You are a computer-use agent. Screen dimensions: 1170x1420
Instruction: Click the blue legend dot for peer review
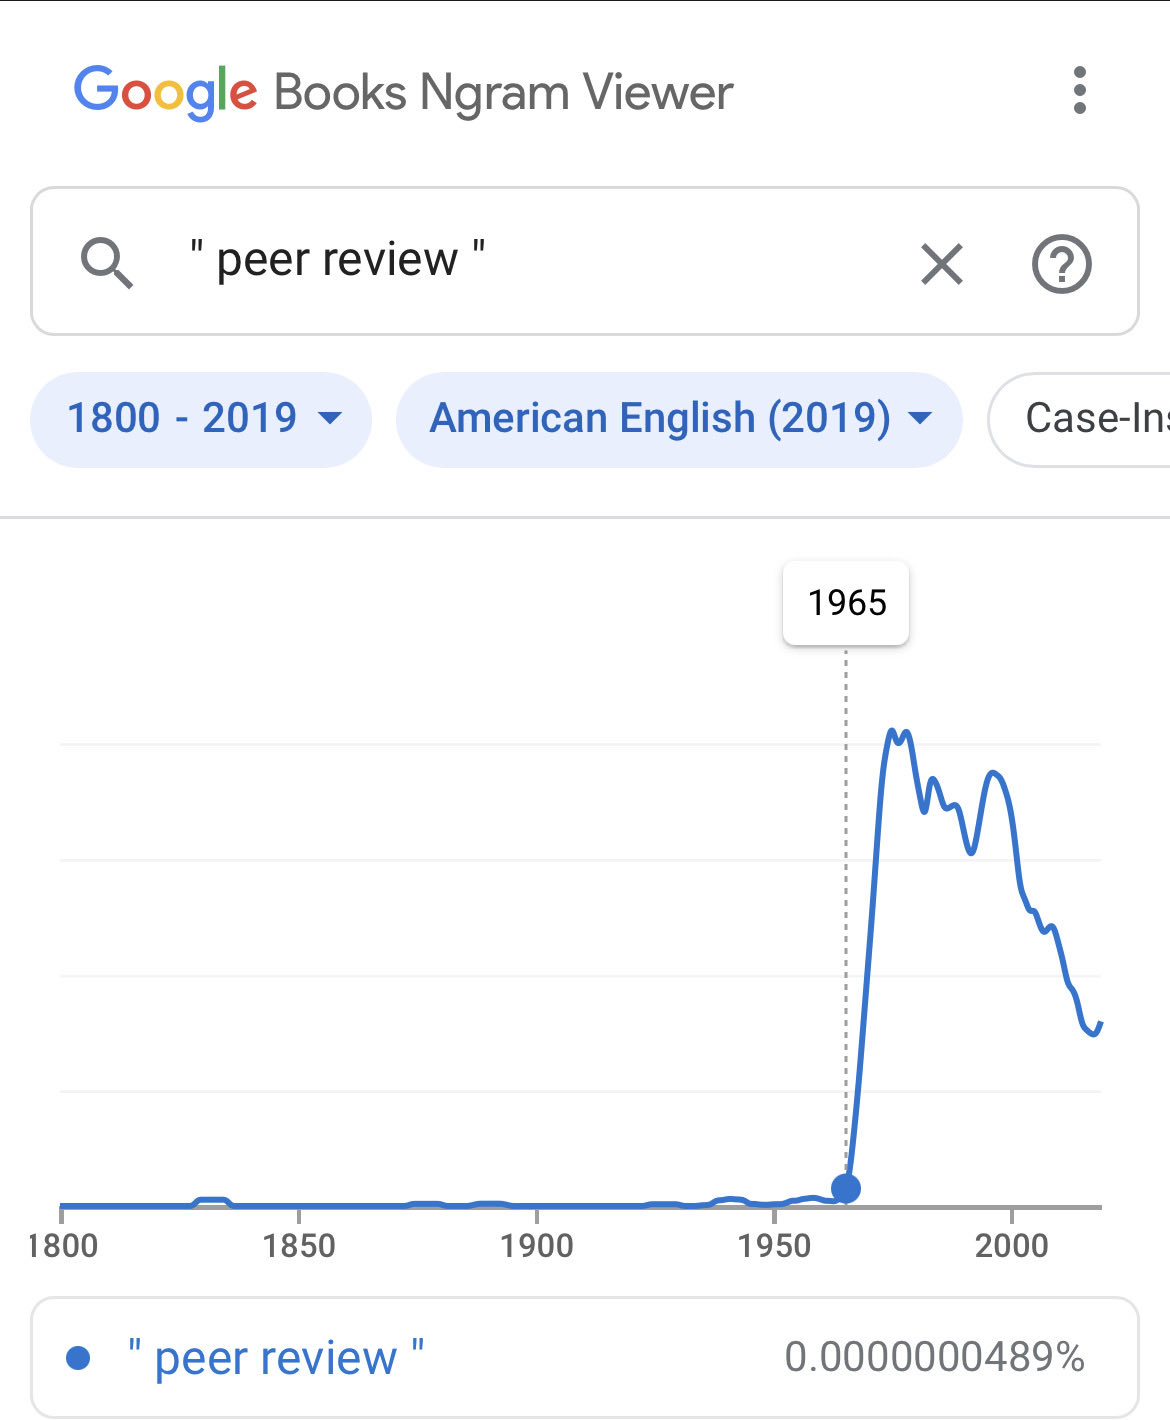pos(78,1357)
